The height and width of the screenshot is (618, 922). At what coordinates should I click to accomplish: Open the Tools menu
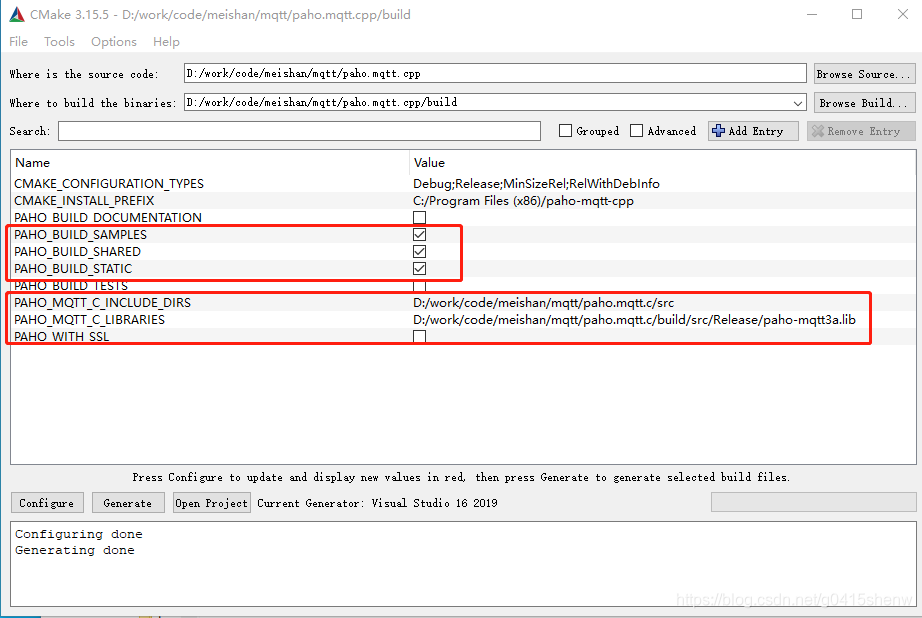coord(59,42)
